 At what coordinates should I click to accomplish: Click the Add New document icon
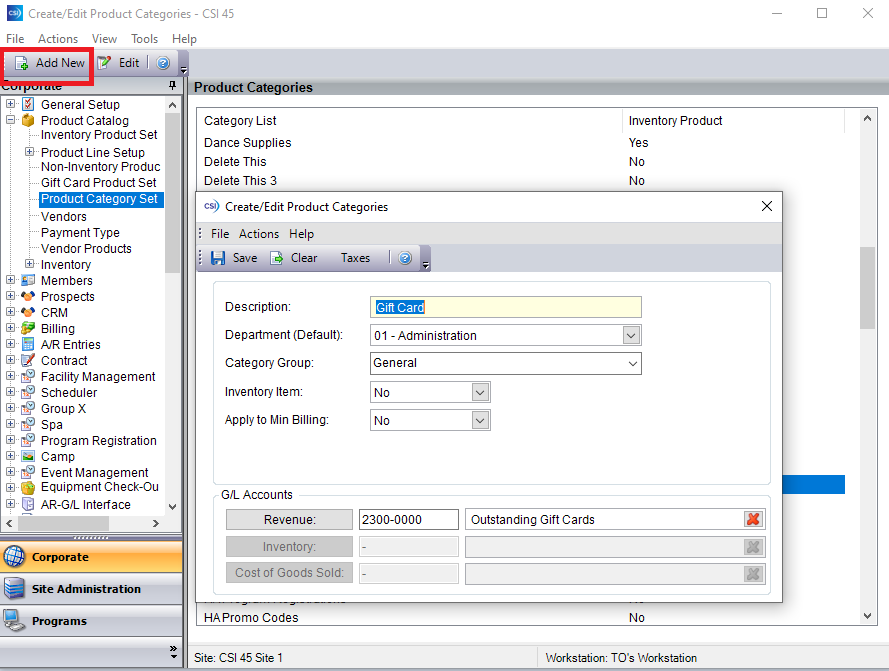[x=22, y=63]
